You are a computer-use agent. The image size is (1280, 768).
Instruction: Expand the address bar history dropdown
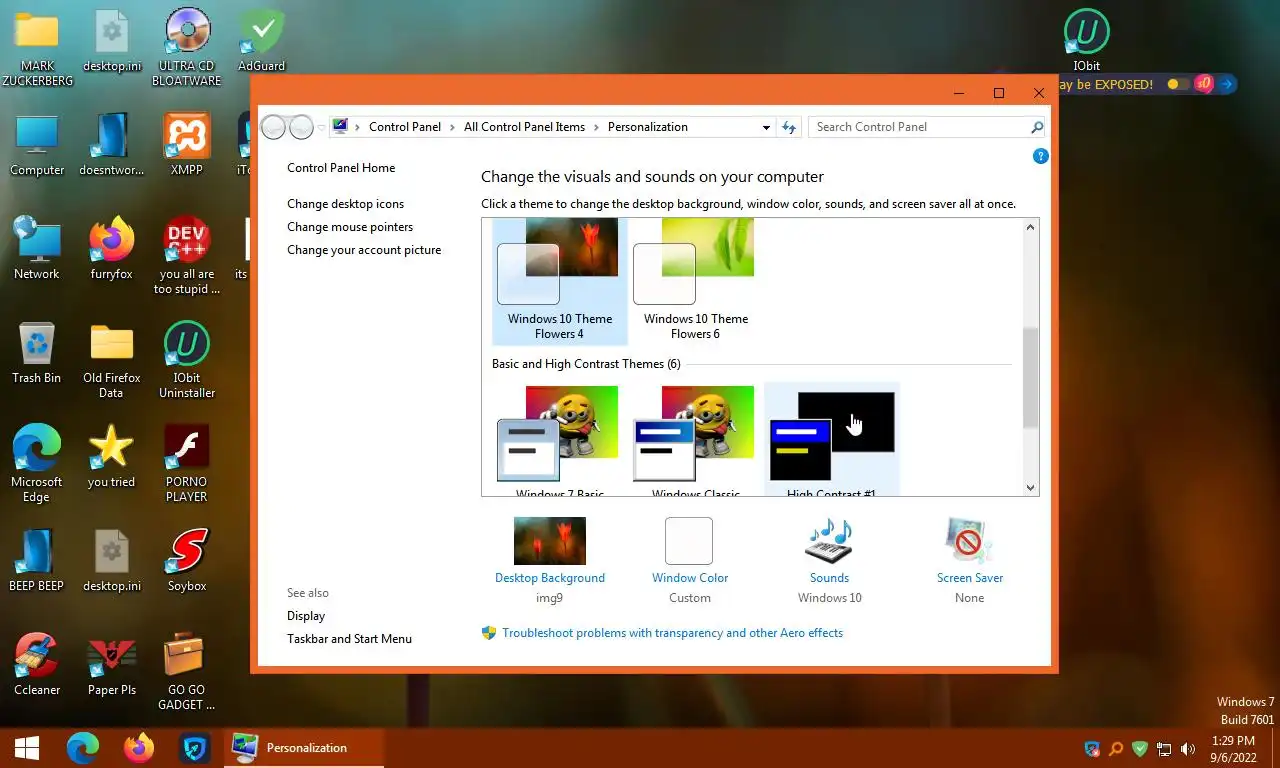766,127
